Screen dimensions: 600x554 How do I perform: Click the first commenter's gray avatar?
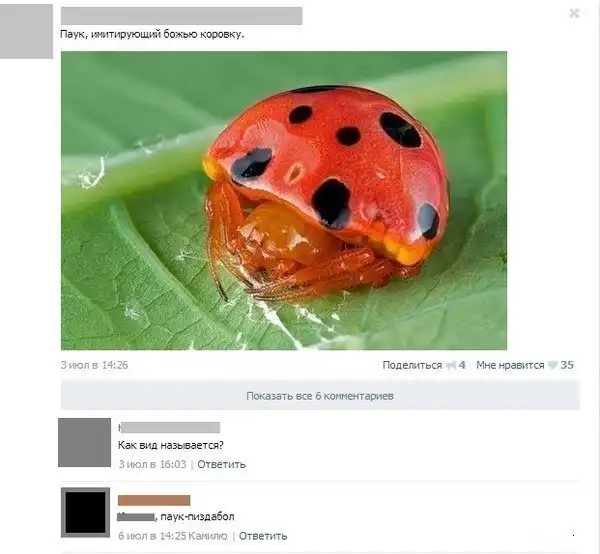point(85,442)
